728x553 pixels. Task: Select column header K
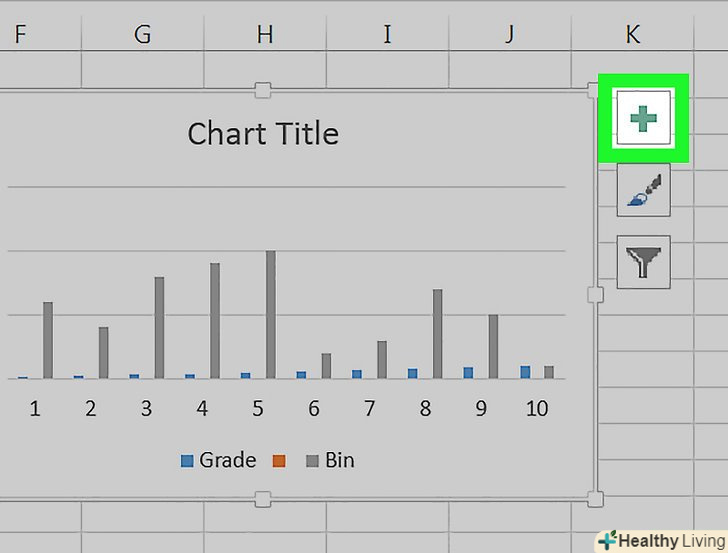(x=632, y=35)
